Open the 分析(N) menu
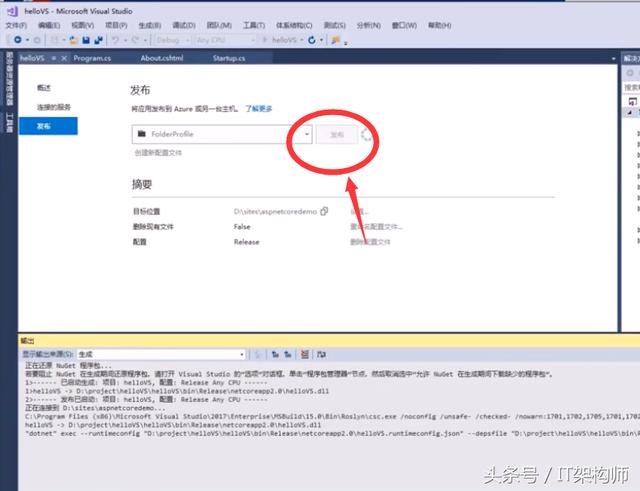640x491 pixels. 368,25
